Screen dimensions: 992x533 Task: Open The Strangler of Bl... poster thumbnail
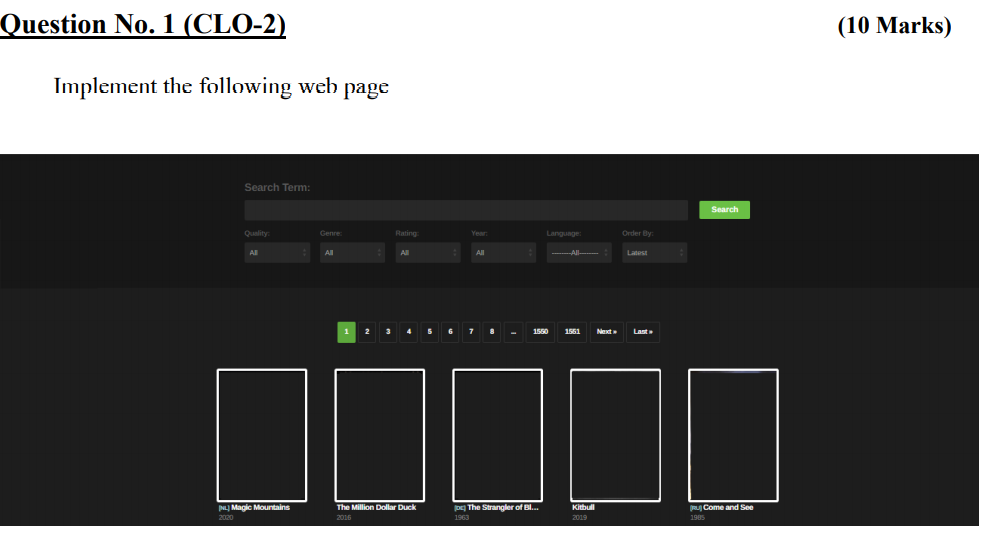(x=497, y=436)
